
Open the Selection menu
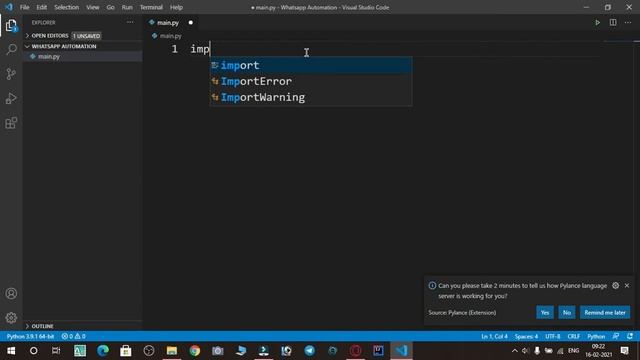[x=67, y=7]
